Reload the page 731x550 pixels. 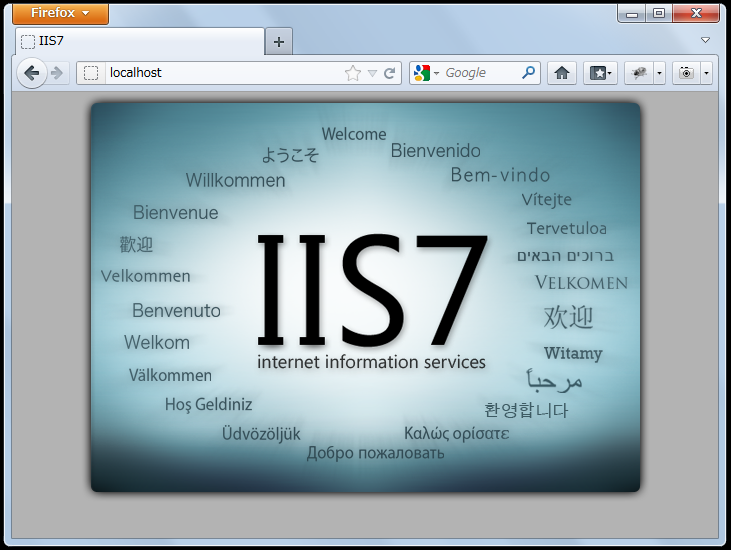click(390, 73)
